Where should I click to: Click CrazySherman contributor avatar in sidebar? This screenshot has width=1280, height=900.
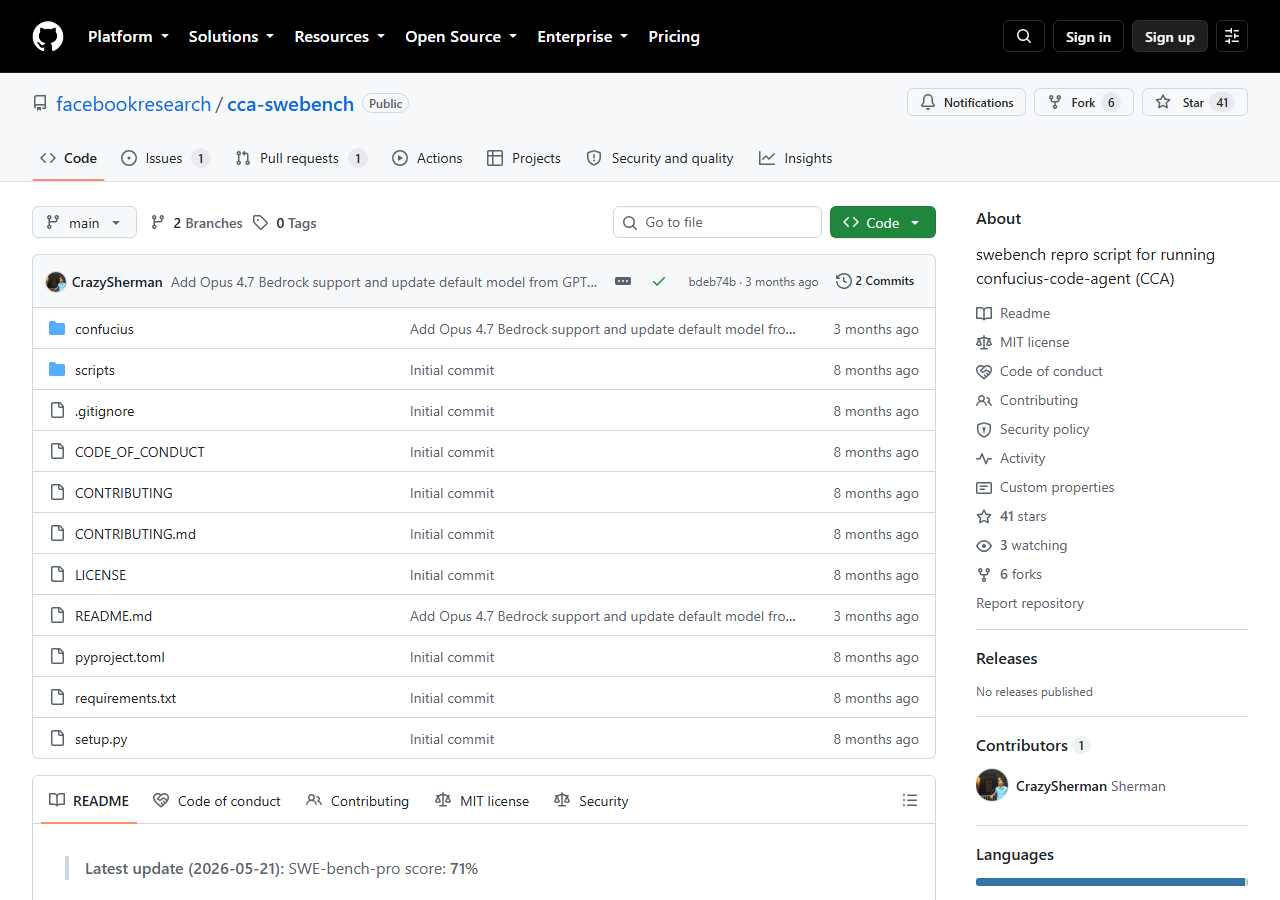point(992,785)
